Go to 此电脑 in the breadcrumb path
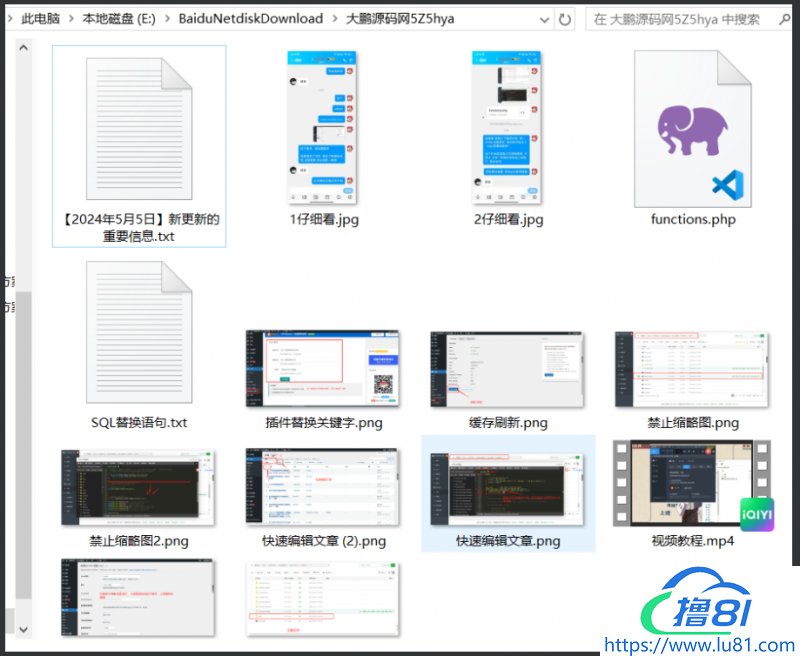This screenshot has width=800, height=656. [x=42, y=19]
